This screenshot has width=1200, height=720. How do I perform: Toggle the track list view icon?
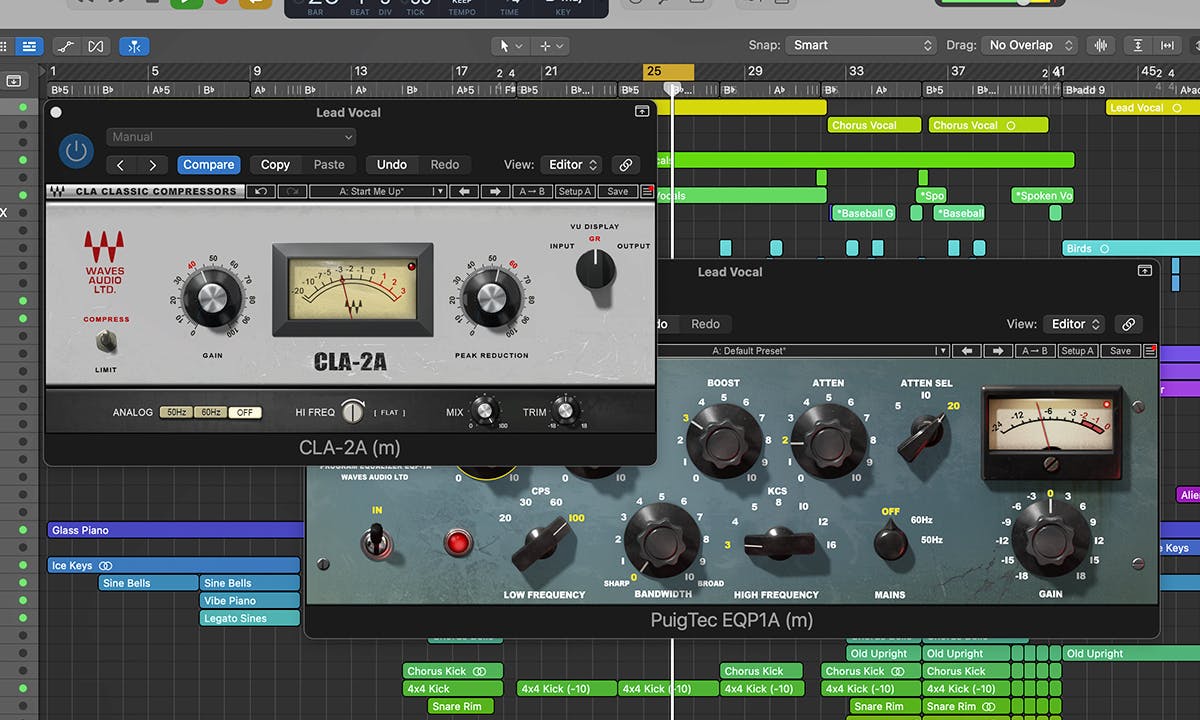coord(30,46)
